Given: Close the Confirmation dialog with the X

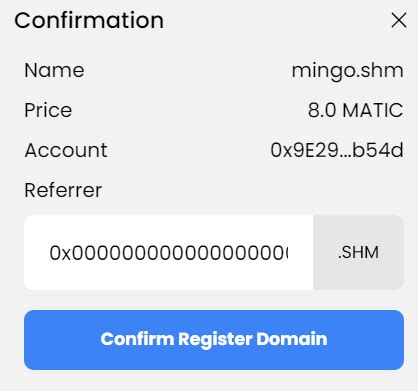Looking at the screenshot, I should (x=399, y=21).
